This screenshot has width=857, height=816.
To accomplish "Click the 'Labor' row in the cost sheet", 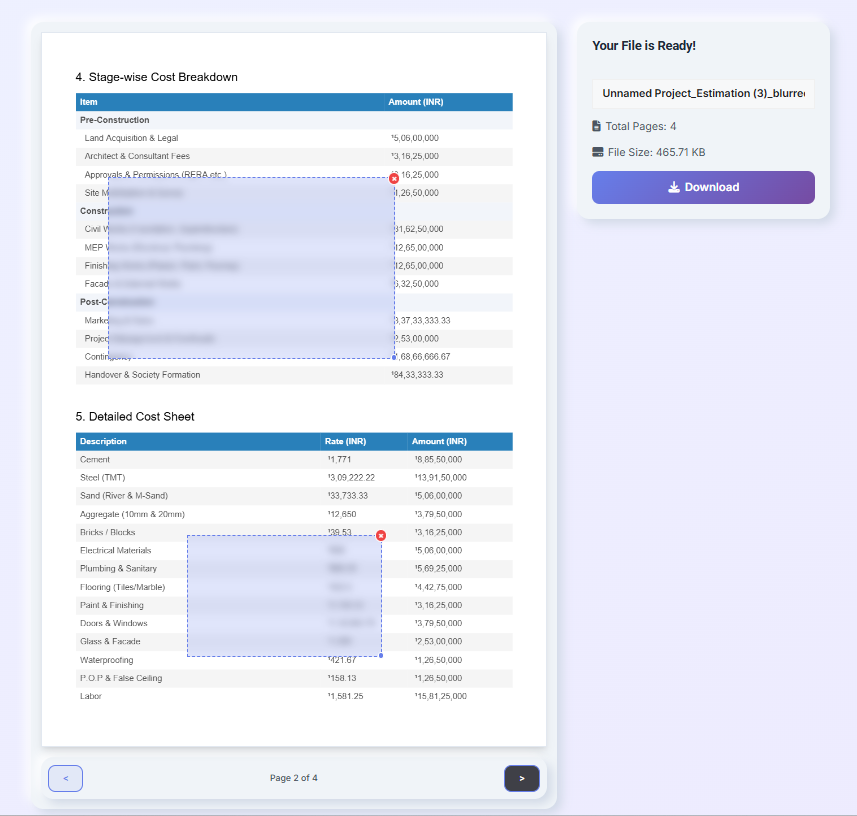I will 294,696.
